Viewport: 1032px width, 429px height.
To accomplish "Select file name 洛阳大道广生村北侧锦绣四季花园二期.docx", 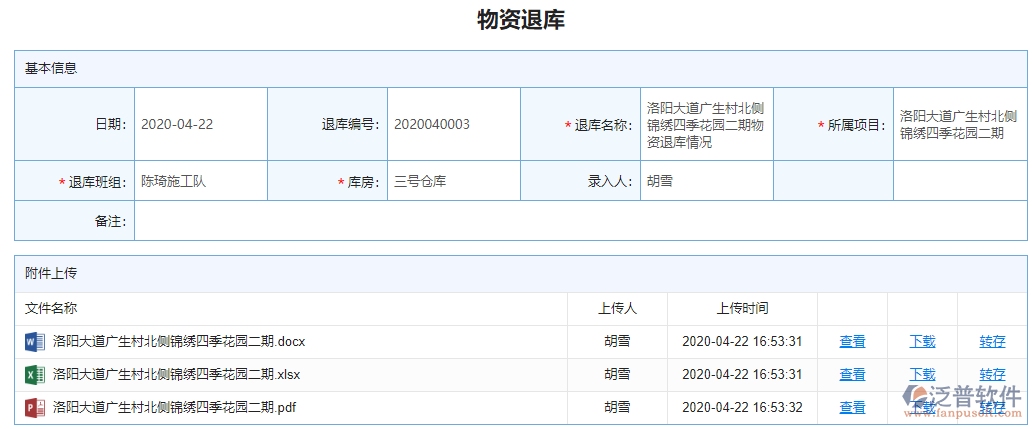I will [x=179, y=341].
